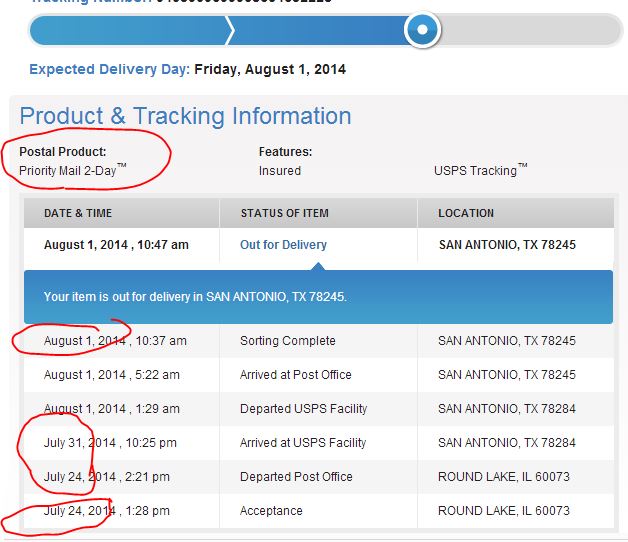The width and height of the screenshot is (628, 542).
Task: Click the Departed USPS Facility row
Action: coord(318,409)
